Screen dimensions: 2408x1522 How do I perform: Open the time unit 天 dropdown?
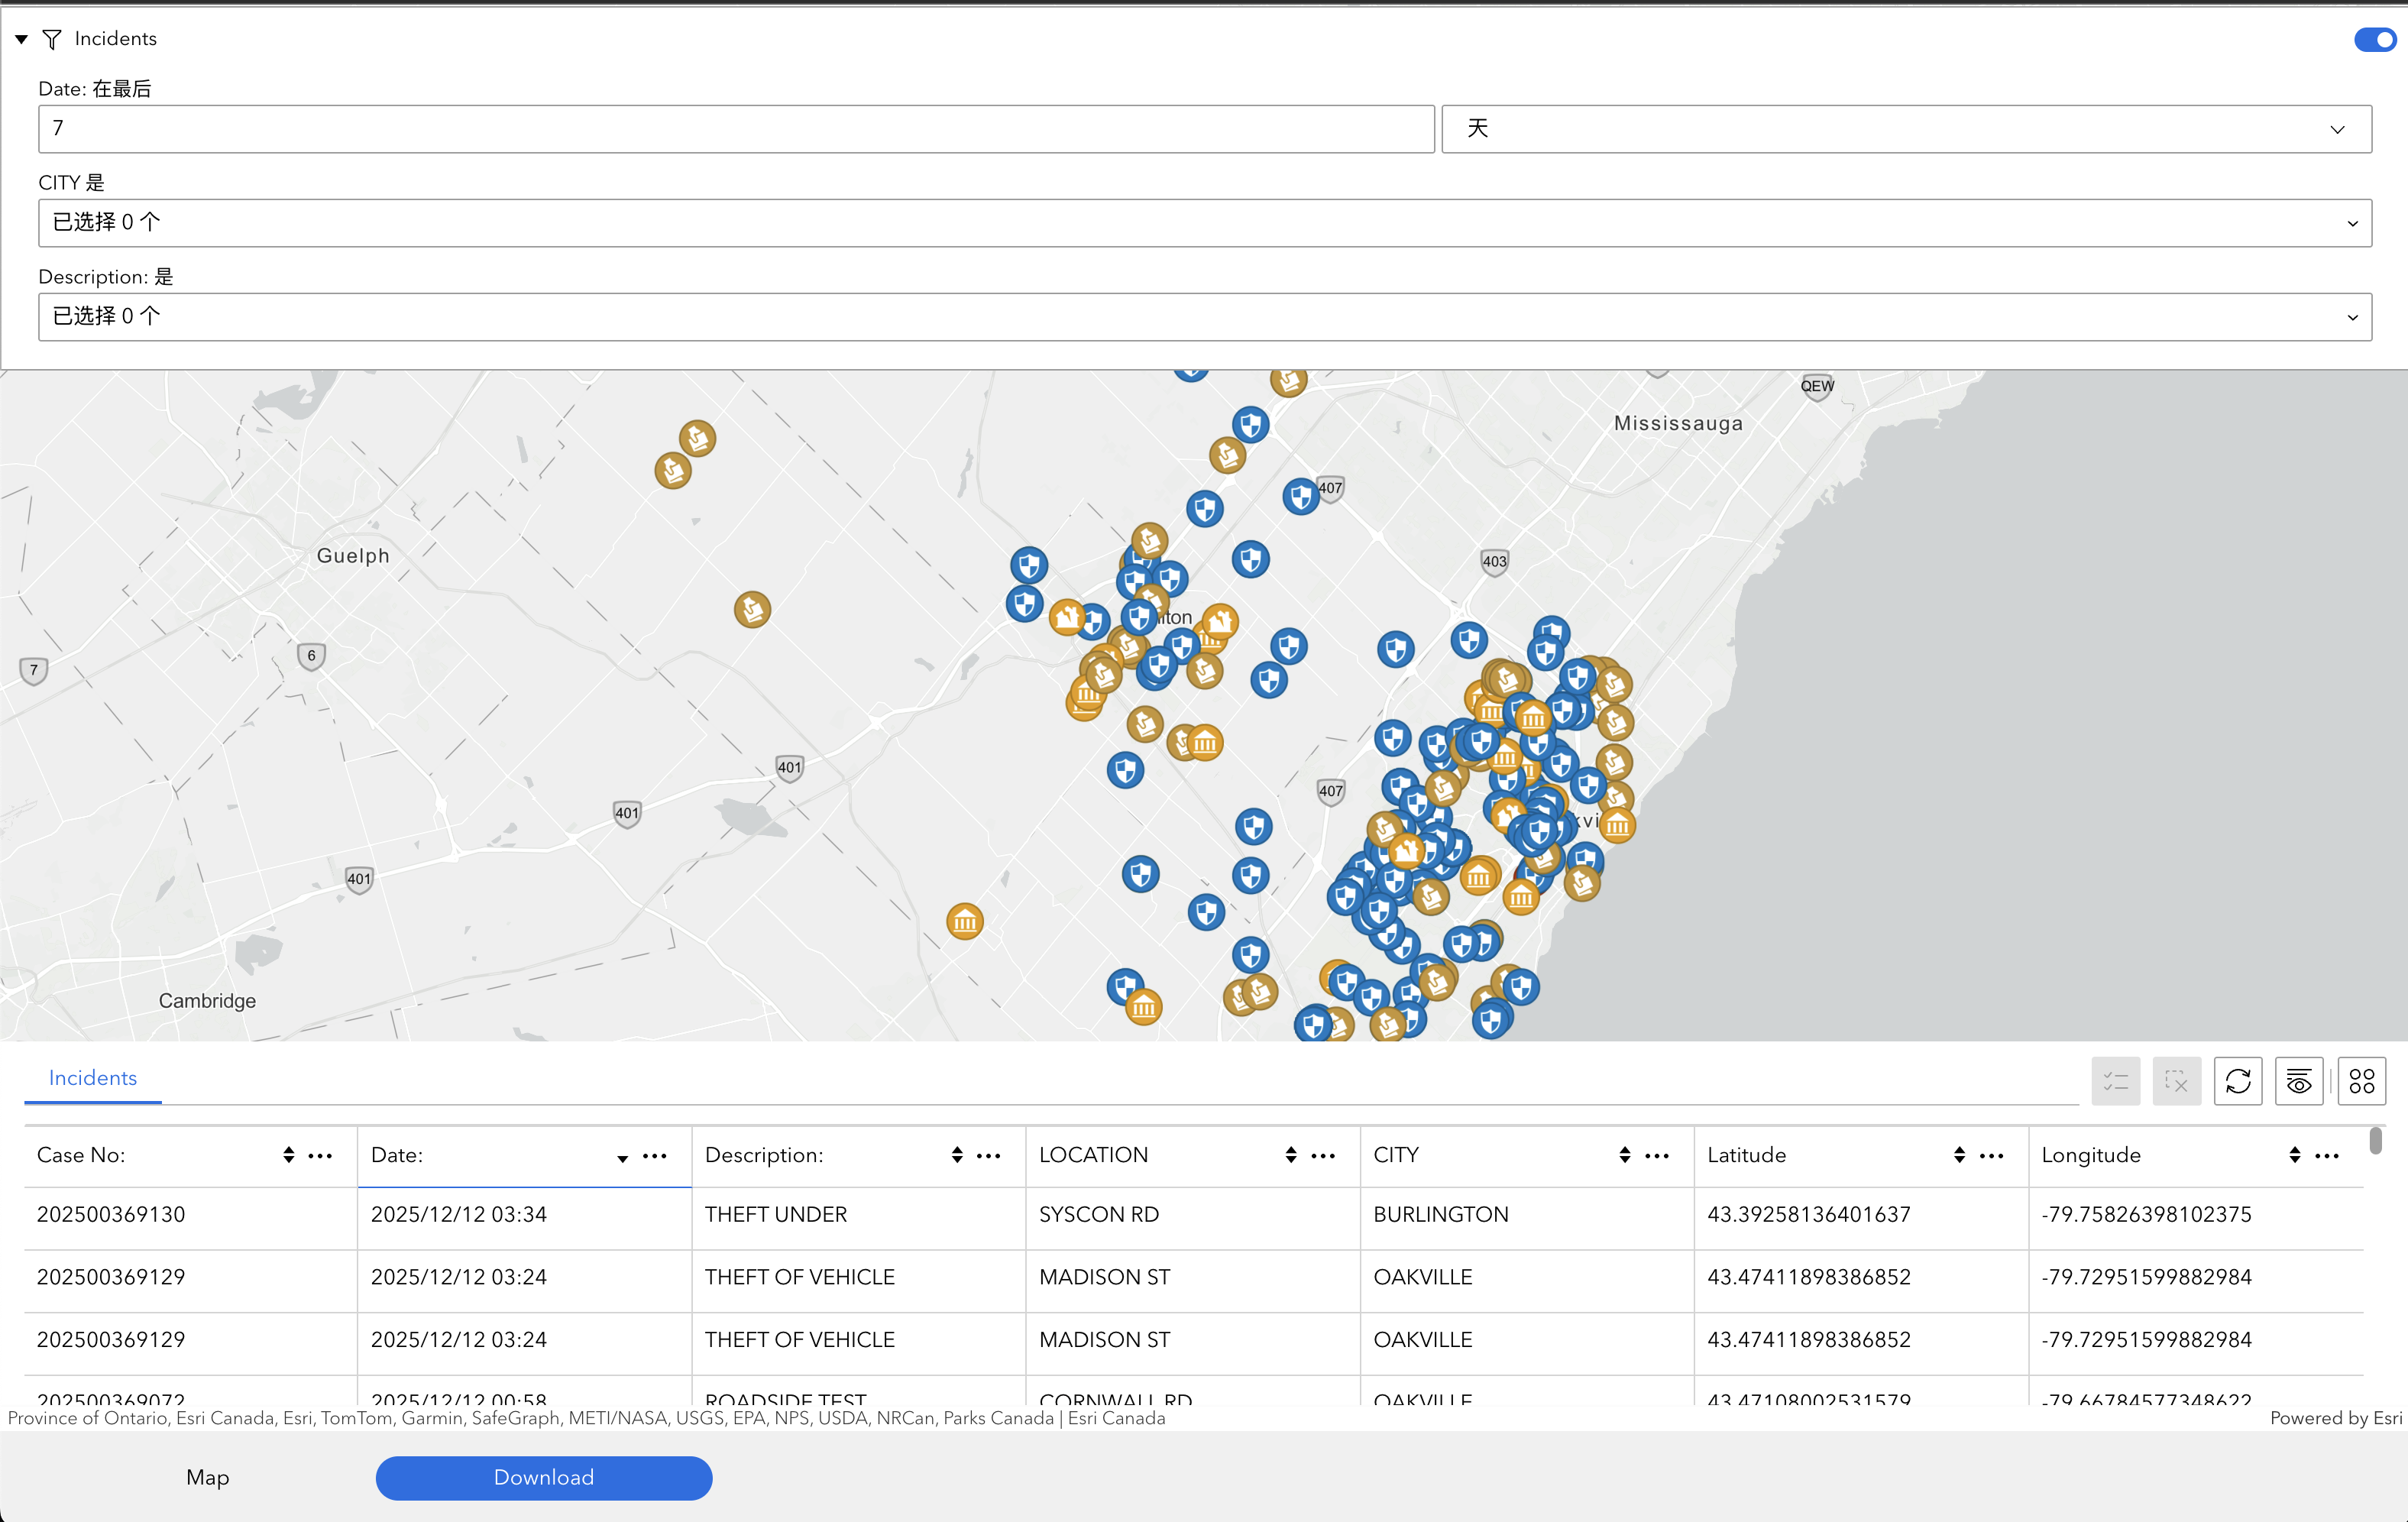coord(1905,129)
